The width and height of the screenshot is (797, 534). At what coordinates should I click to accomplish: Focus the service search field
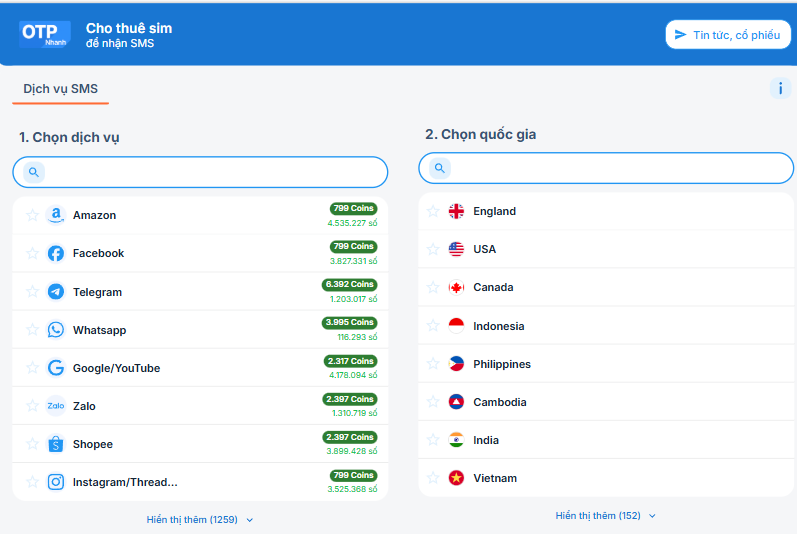(212, 172)
